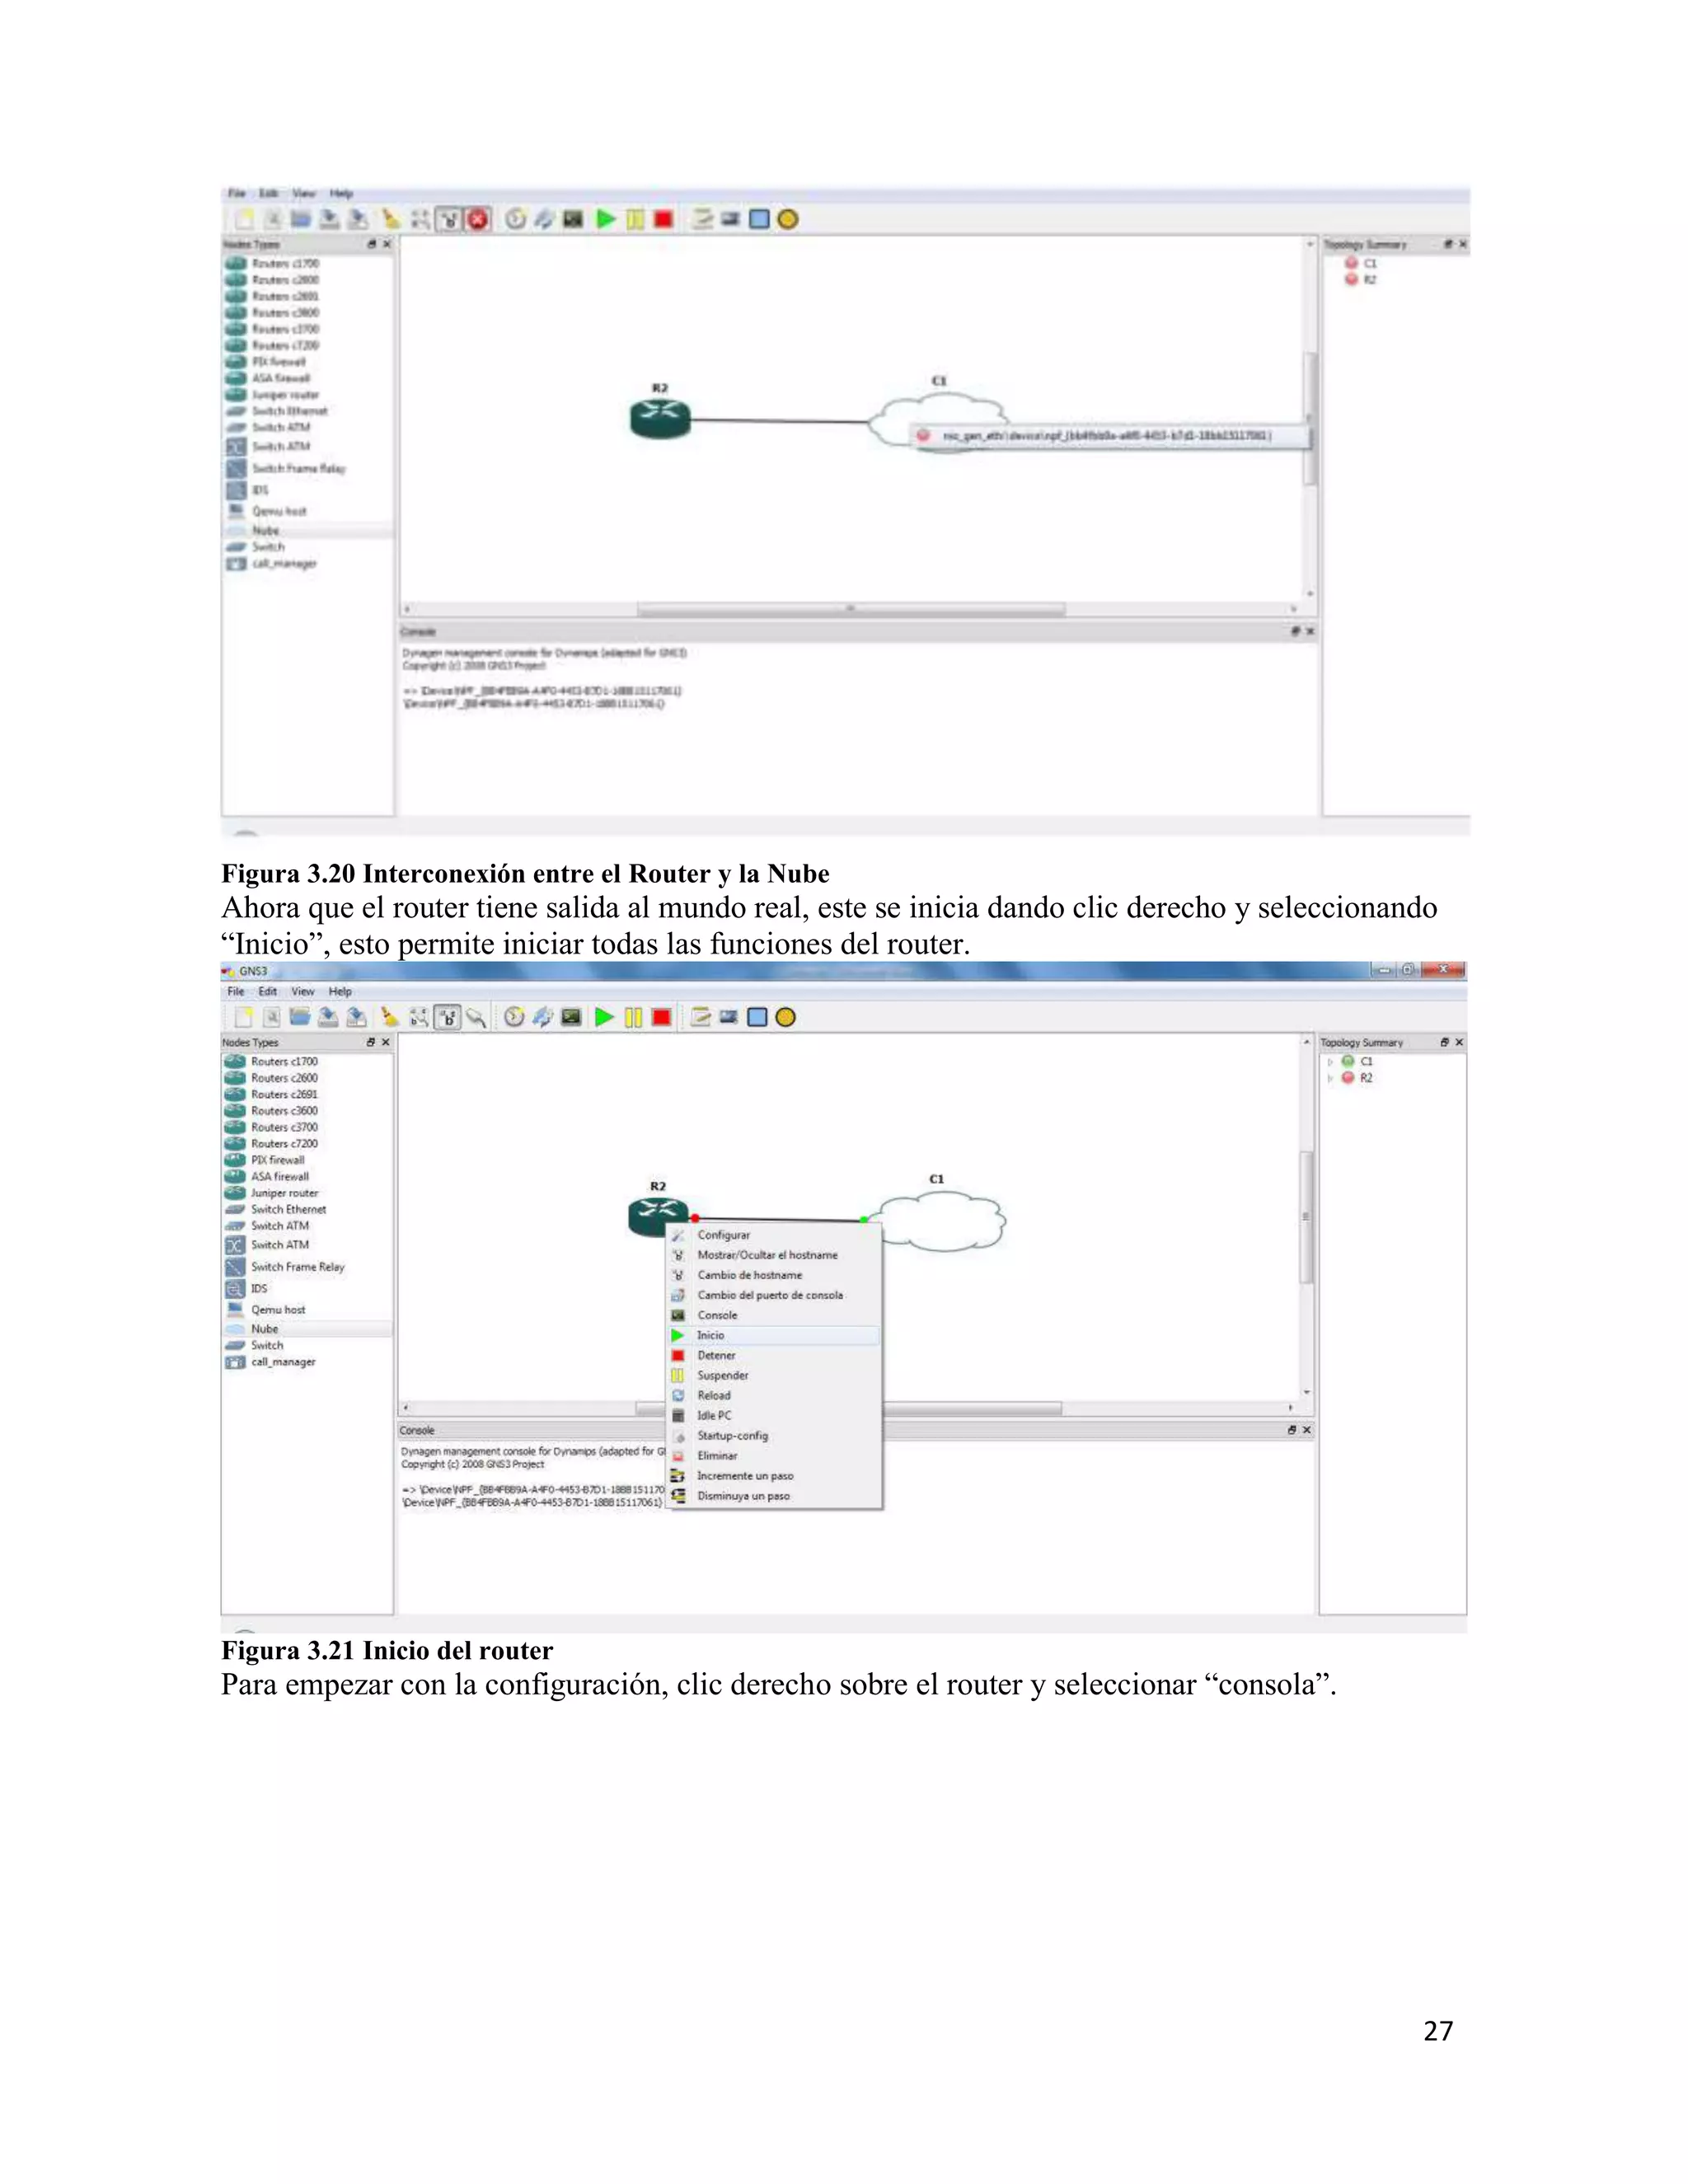Click the New project icon in lower GNS3 toolbar
This screenshot has width=1688, height=2184.
[244, 1017]
